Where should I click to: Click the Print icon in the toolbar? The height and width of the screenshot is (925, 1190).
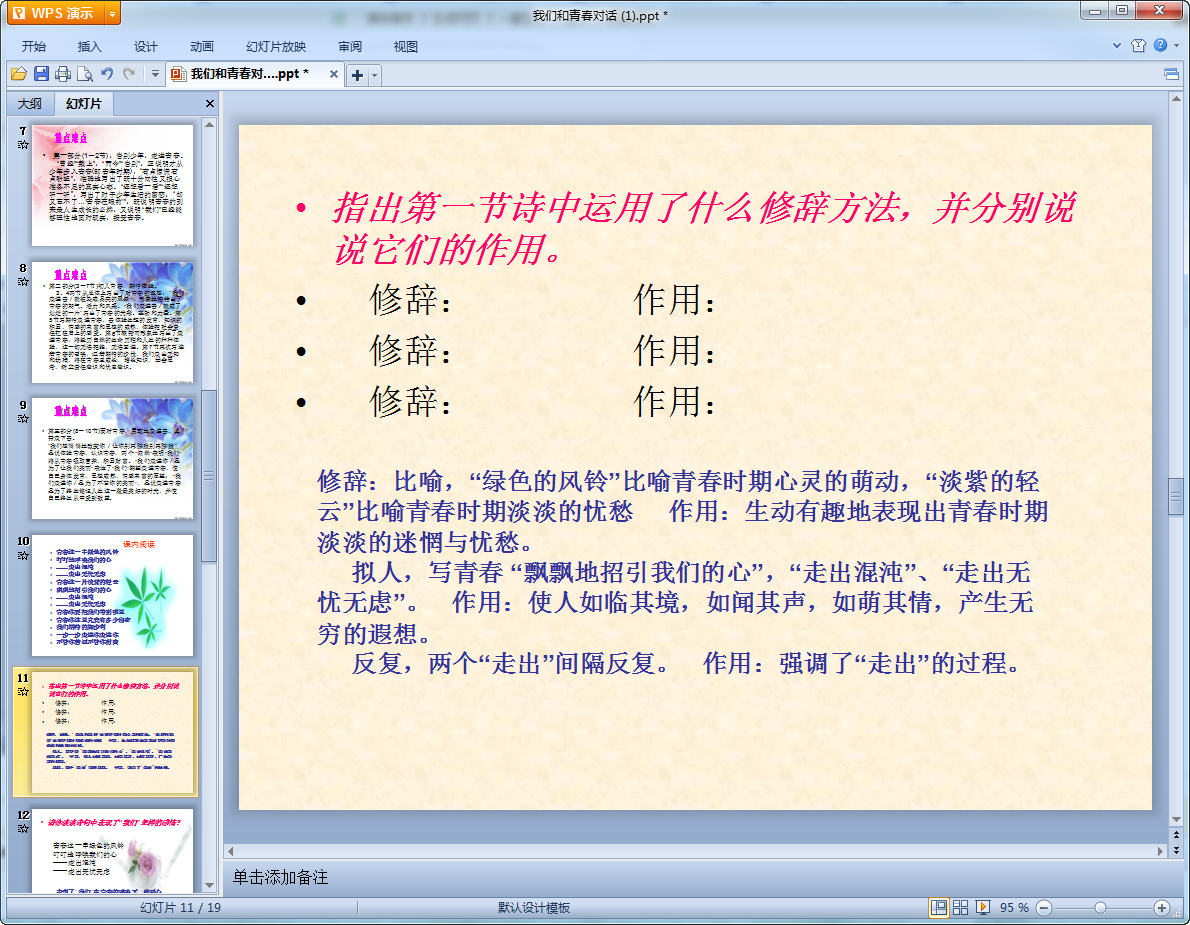tap(63, 74)
